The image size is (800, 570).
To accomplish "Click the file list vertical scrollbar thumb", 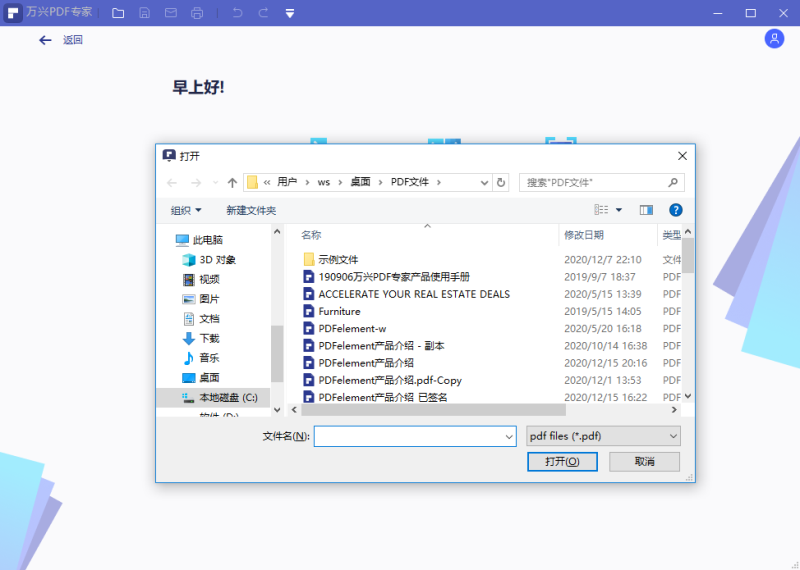I will 688,255.
